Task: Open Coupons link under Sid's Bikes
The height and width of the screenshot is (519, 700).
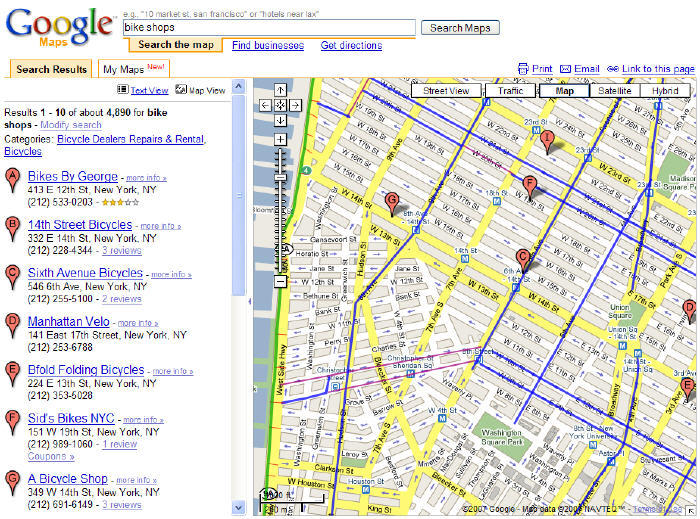Action: [x=50, y=456]
